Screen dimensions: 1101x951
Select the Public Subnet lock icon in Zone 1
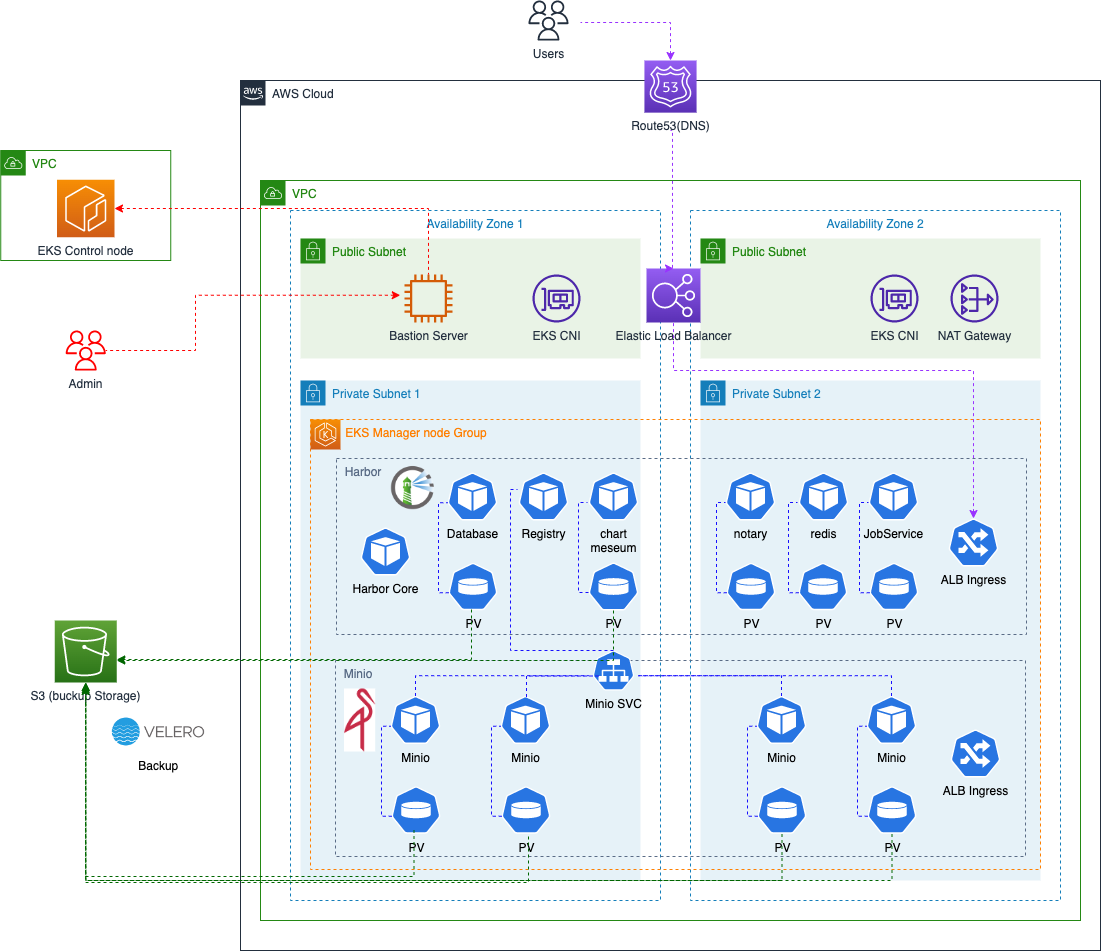click(313, 251)
